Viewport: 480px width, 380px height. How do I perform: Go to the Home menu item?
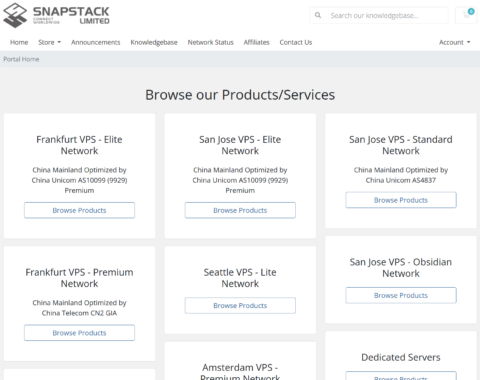[19, 42]
